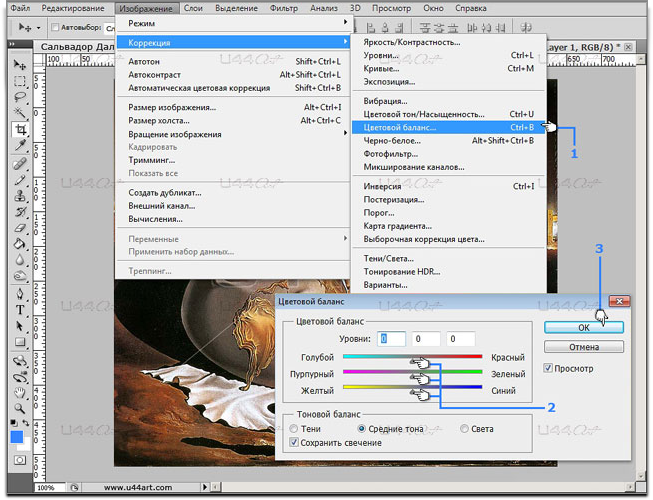The height and width of the screenshot is (500, 653).
Task: Select the Clone Stamp tool
Action: [x=20, y=196]
